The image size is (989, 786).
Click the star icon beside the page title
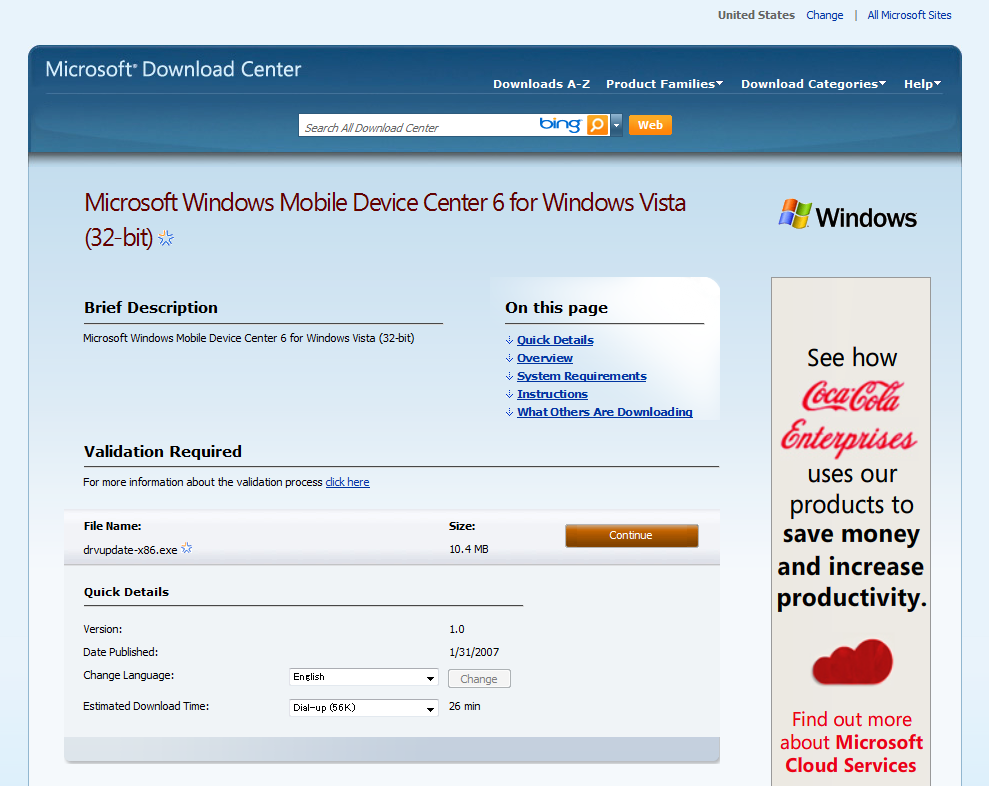click(166, 238)
